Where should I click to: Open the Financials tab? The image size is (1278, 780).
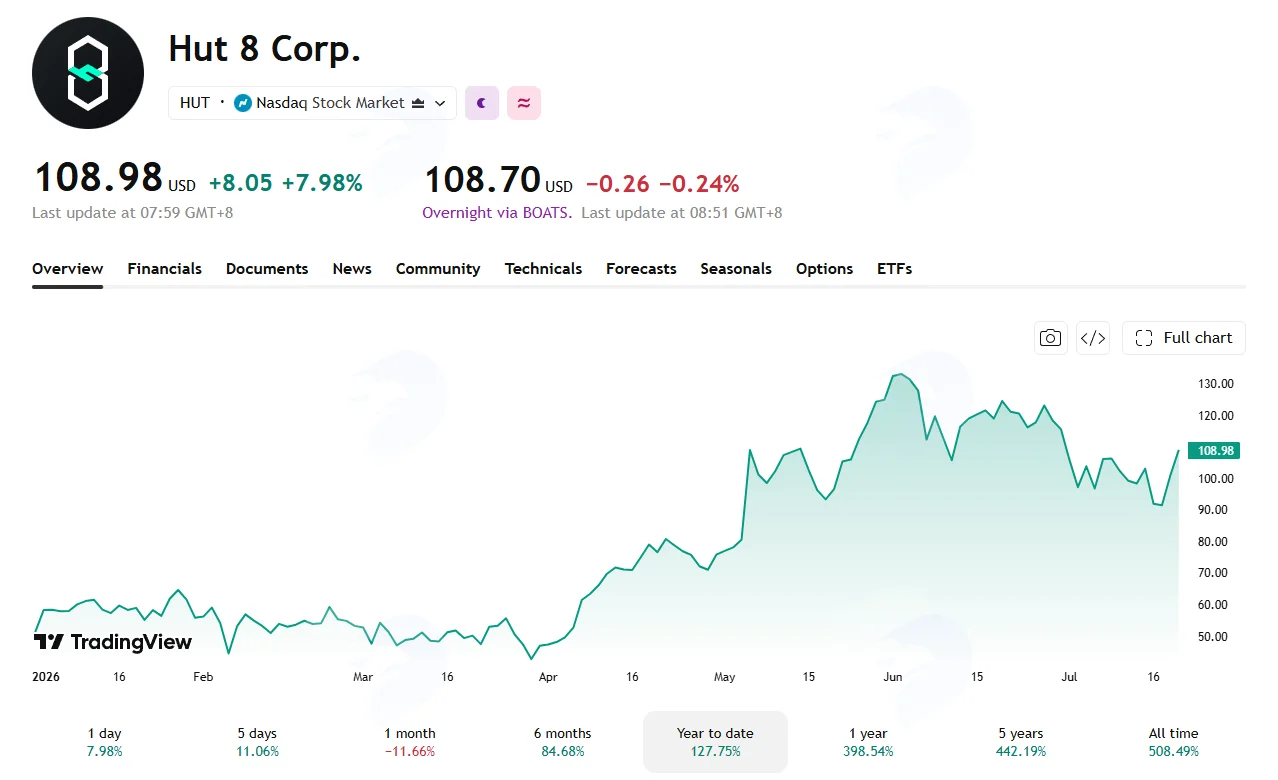pyautogui.click(x=164, y=269)
